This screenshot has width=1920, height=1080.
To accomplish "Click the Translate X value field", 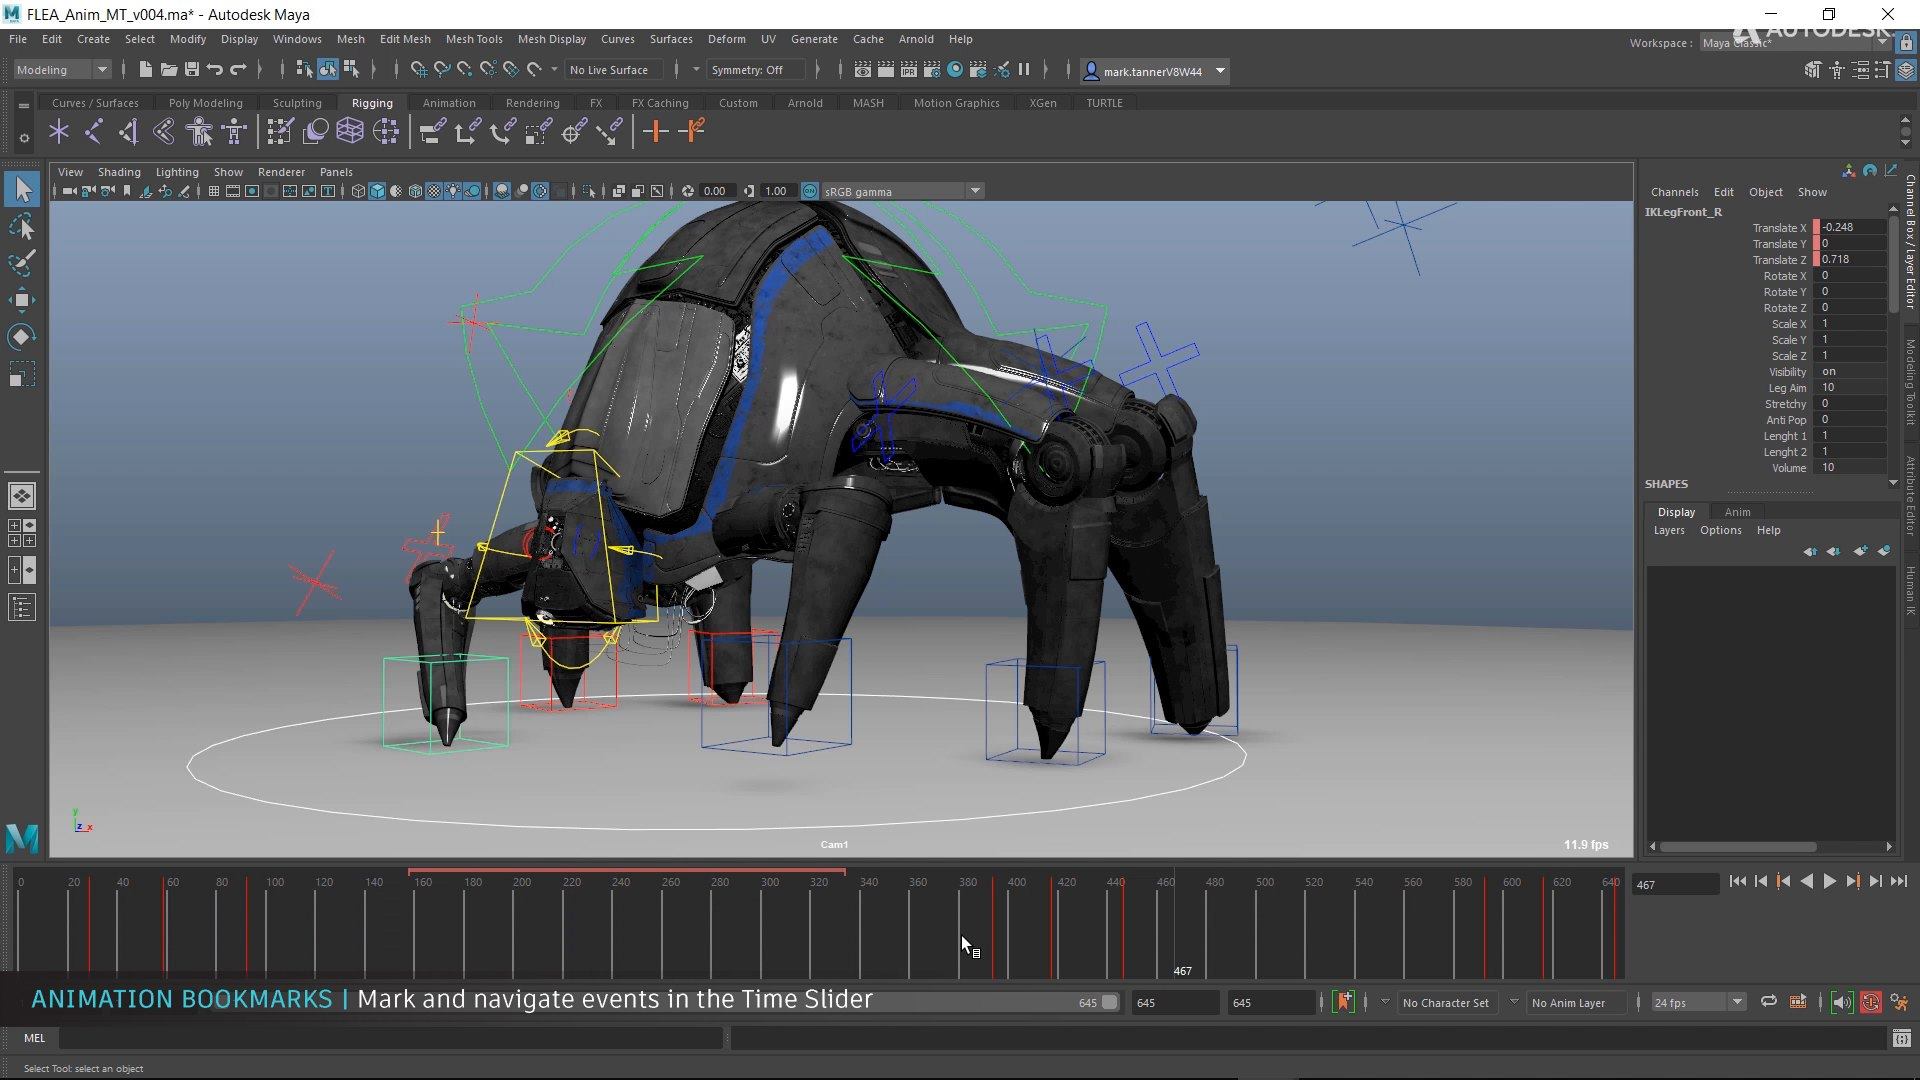I will coord(1852,228).
